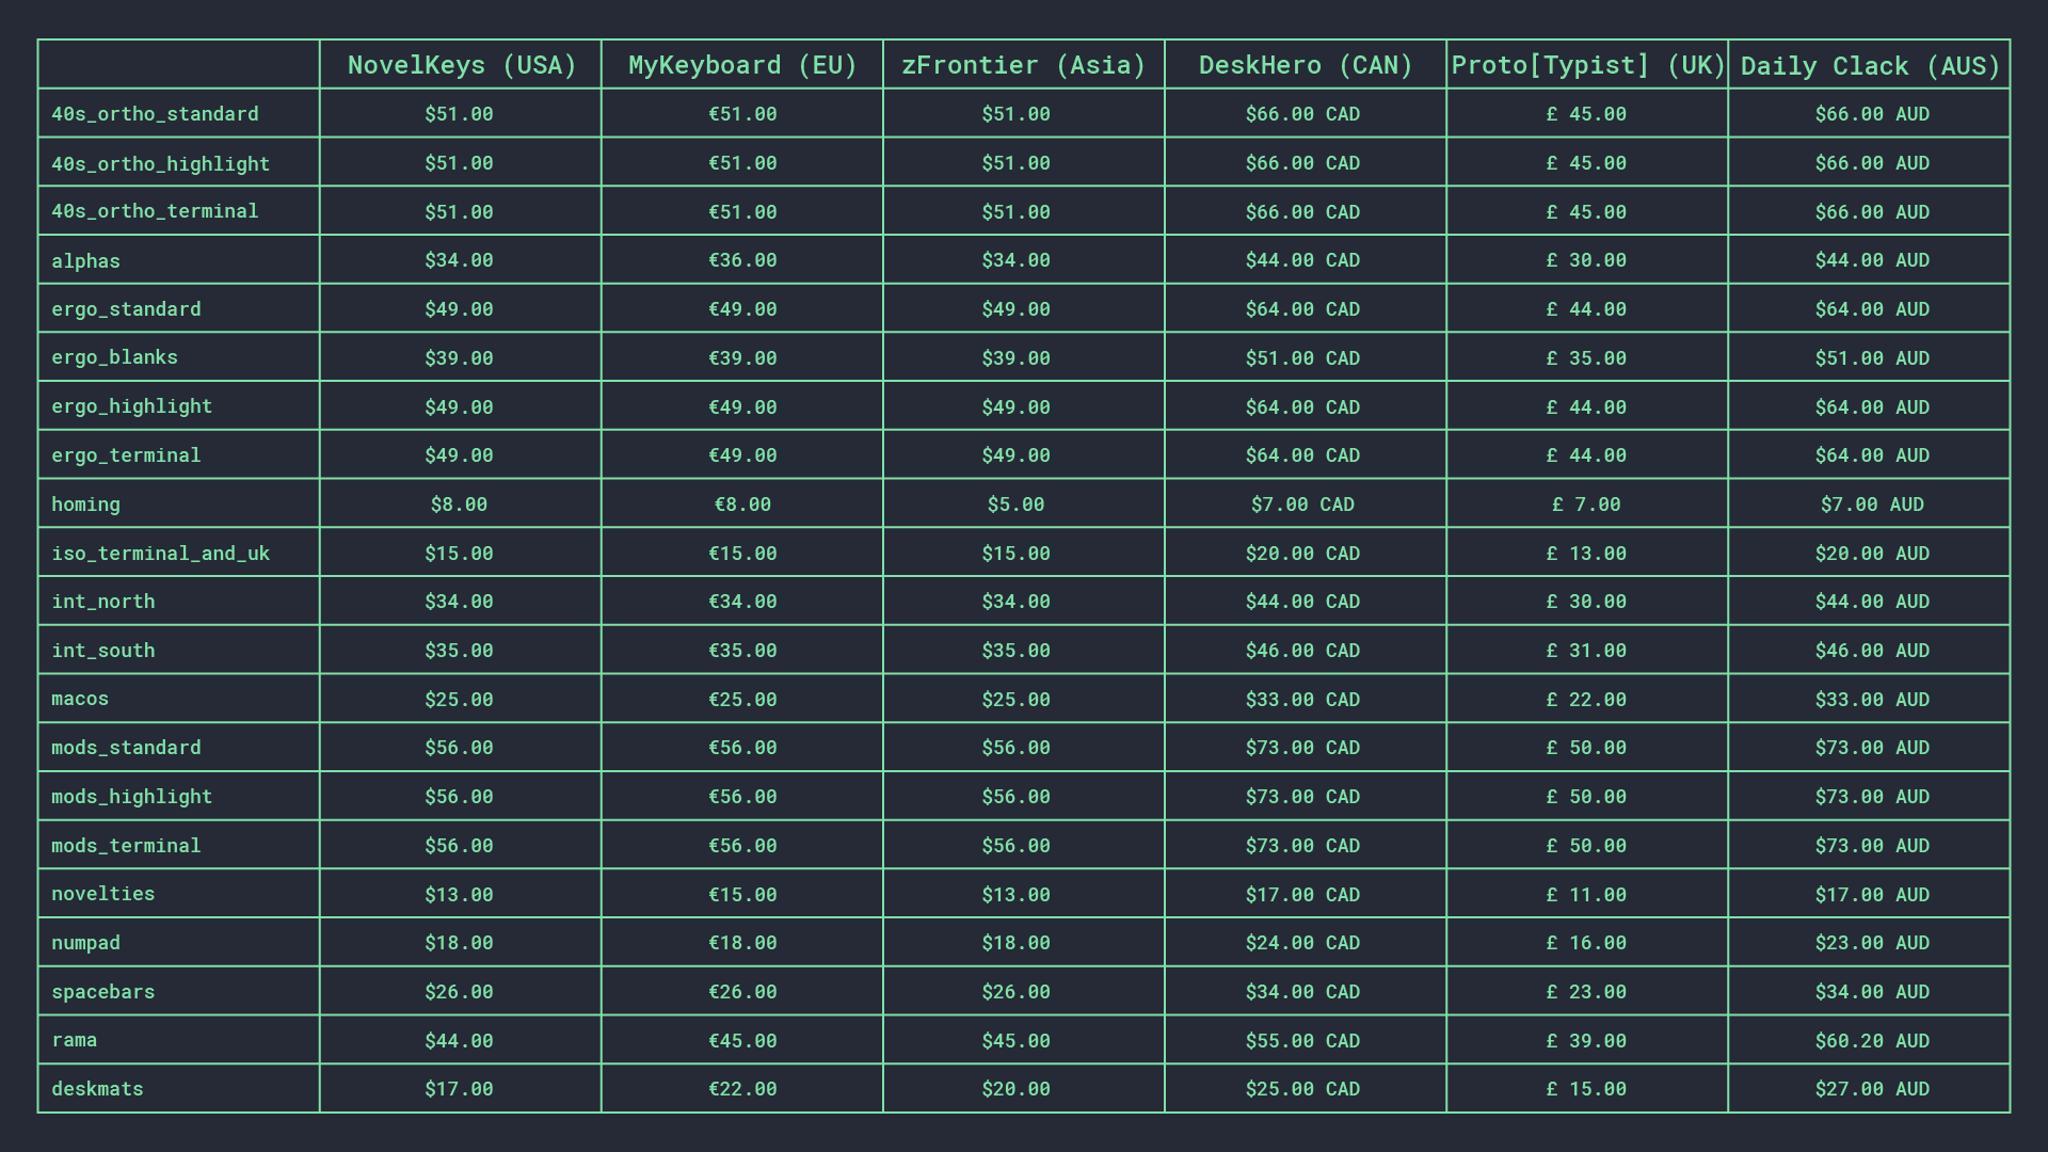Select the £ 31.00 int_south price

[x=1586, y=650]
